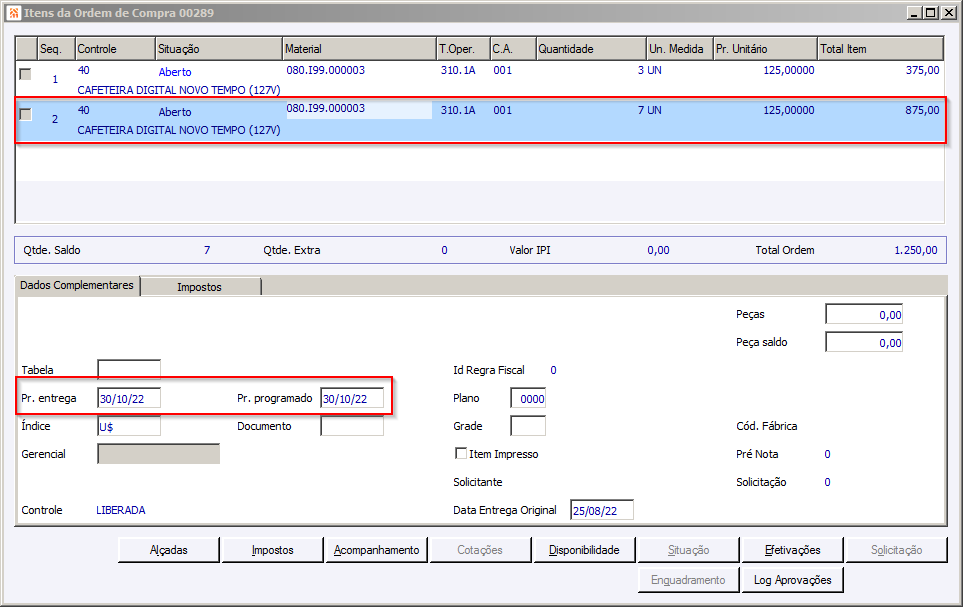Select the Dados Complementares tab
Viewport: 963px width, 607px height.
pos(77,286)
